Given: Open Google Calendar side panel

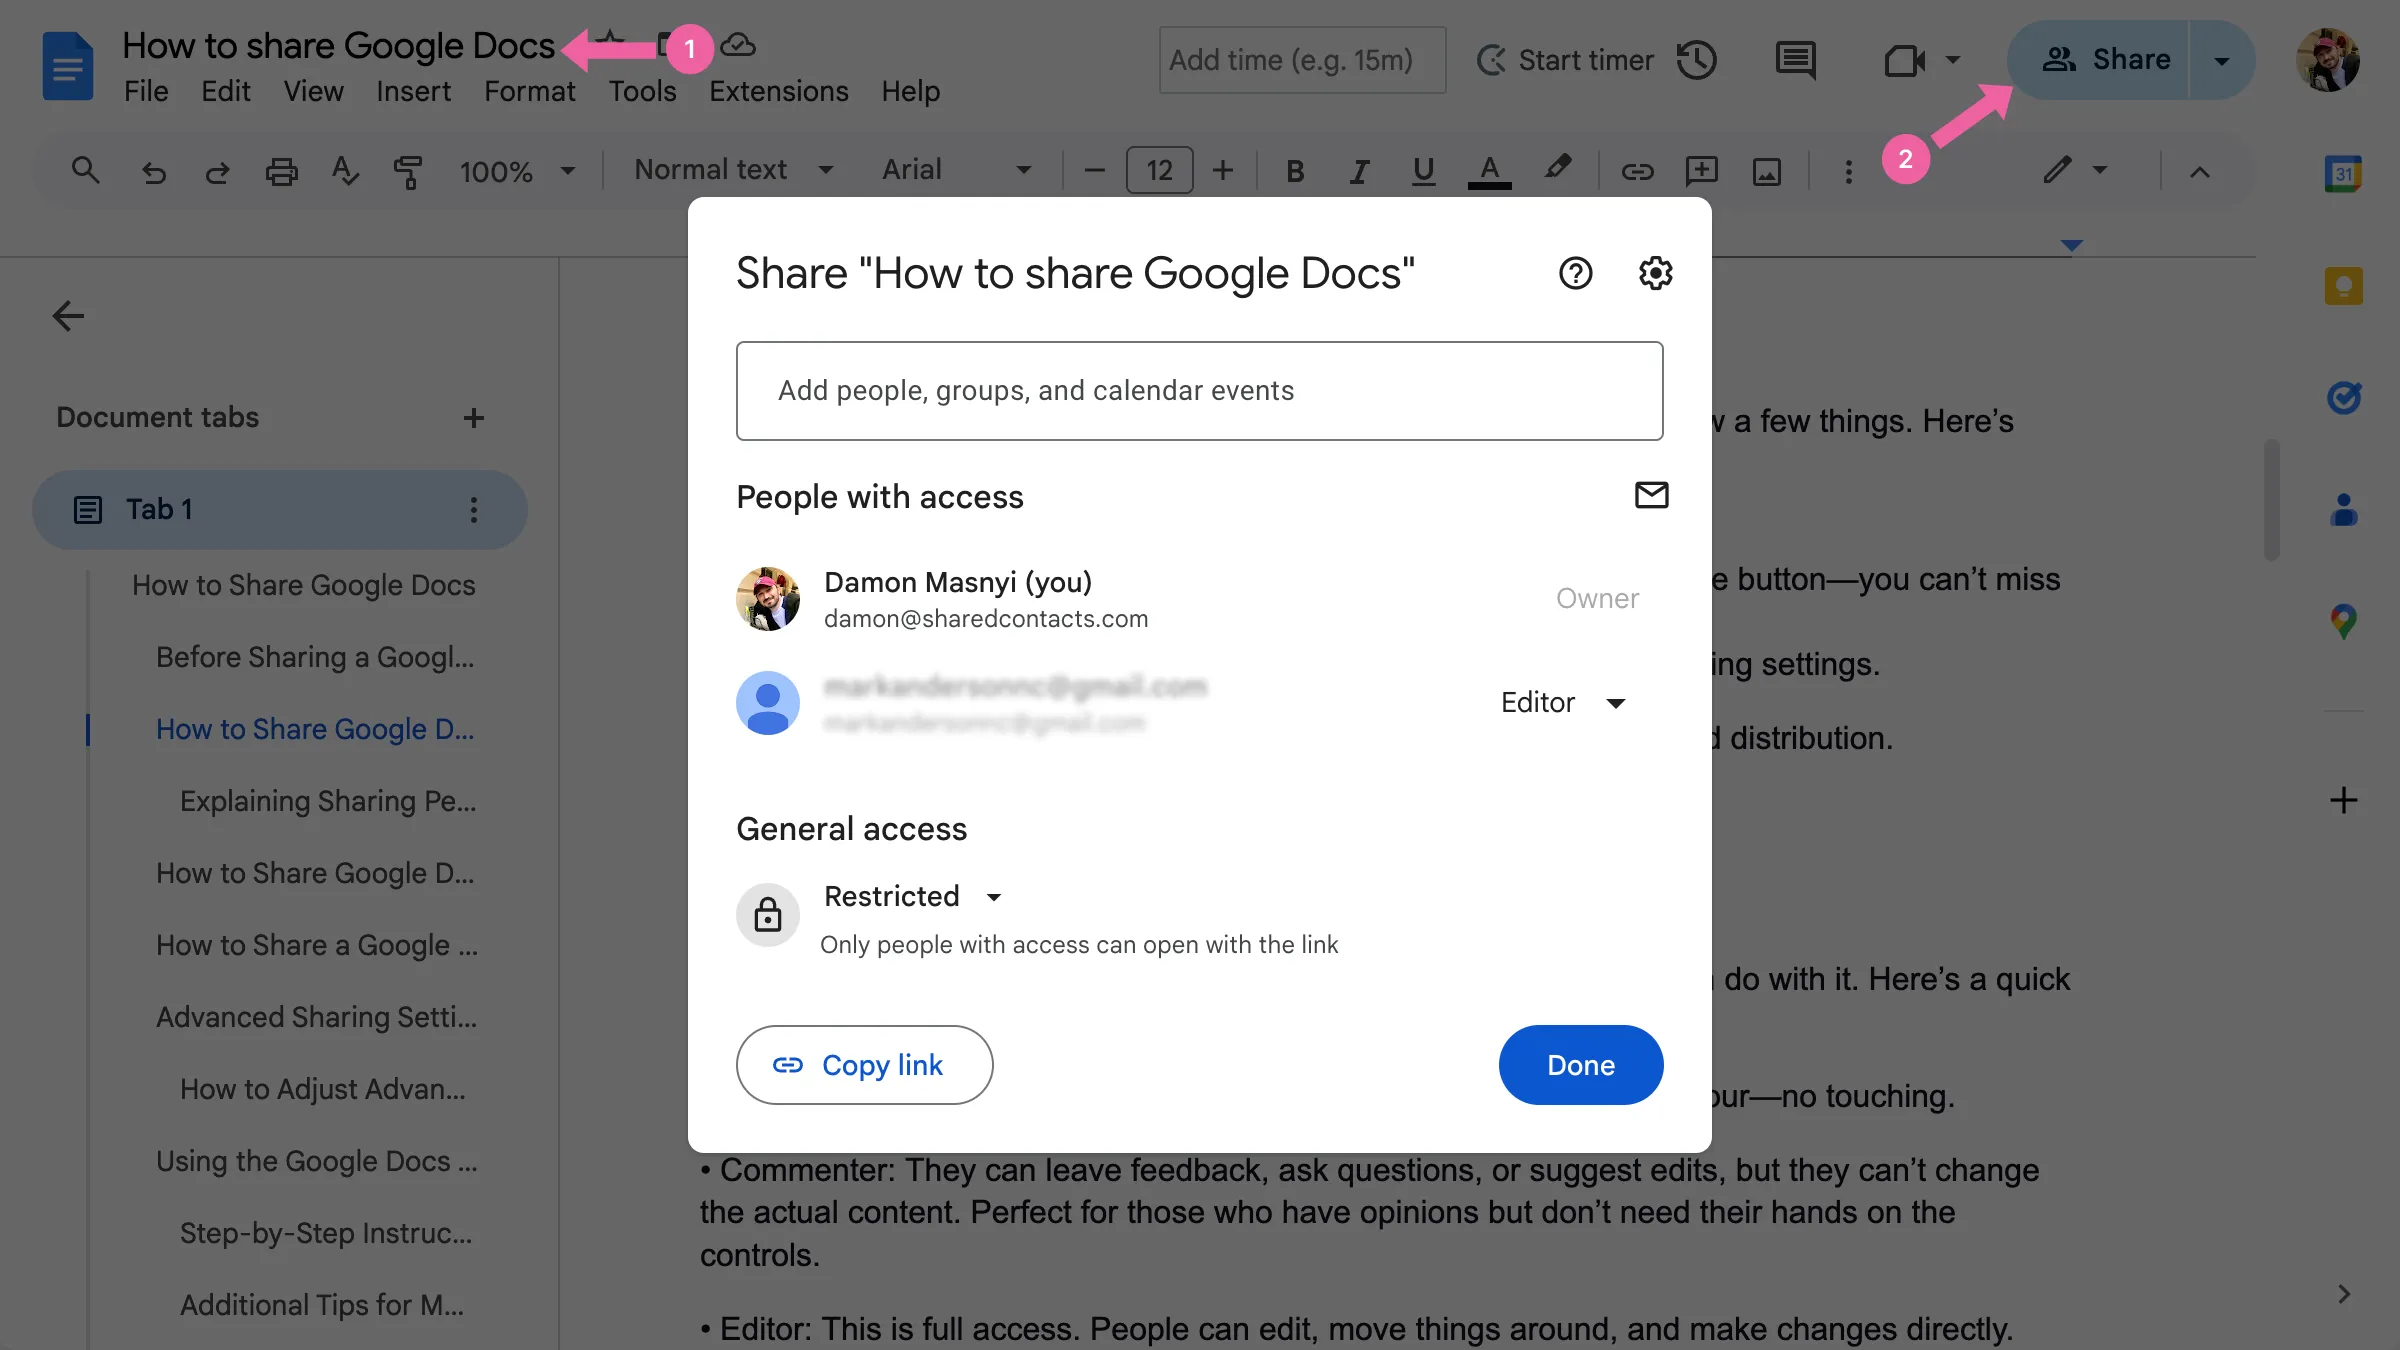Looking at the screenshot, I should point(2344,172).
